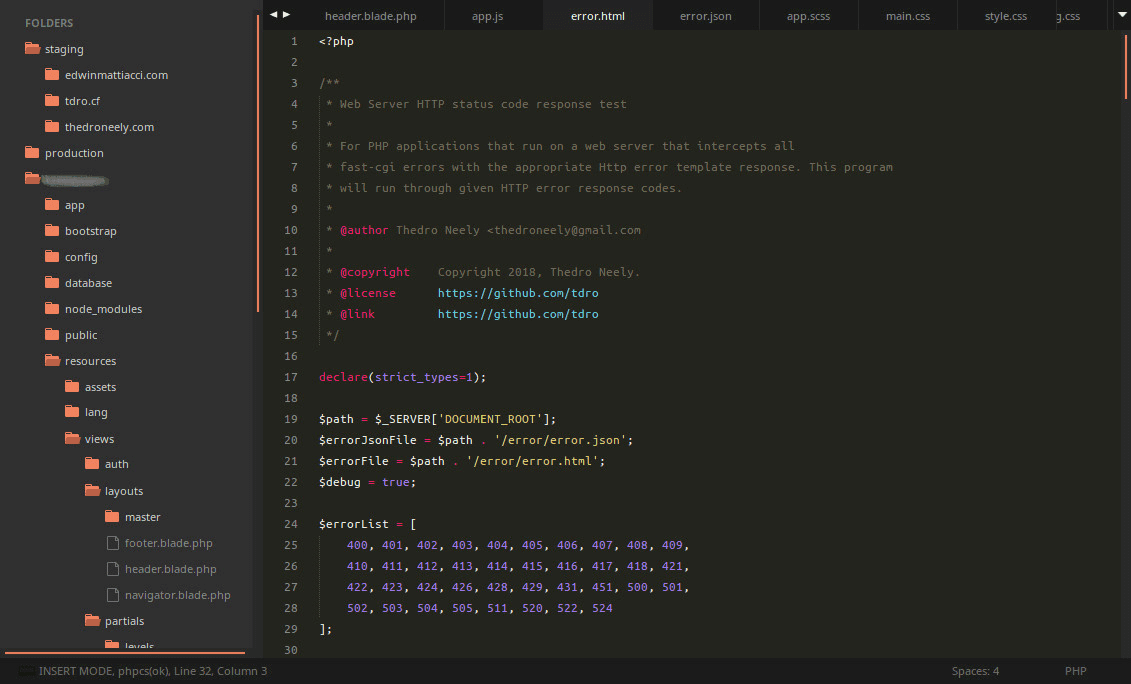Viewport: 1131px width, 684px height.
Task: Open footer.blade.php file name in sidebar
Action: pyautogui.click(x=169, y=543)
